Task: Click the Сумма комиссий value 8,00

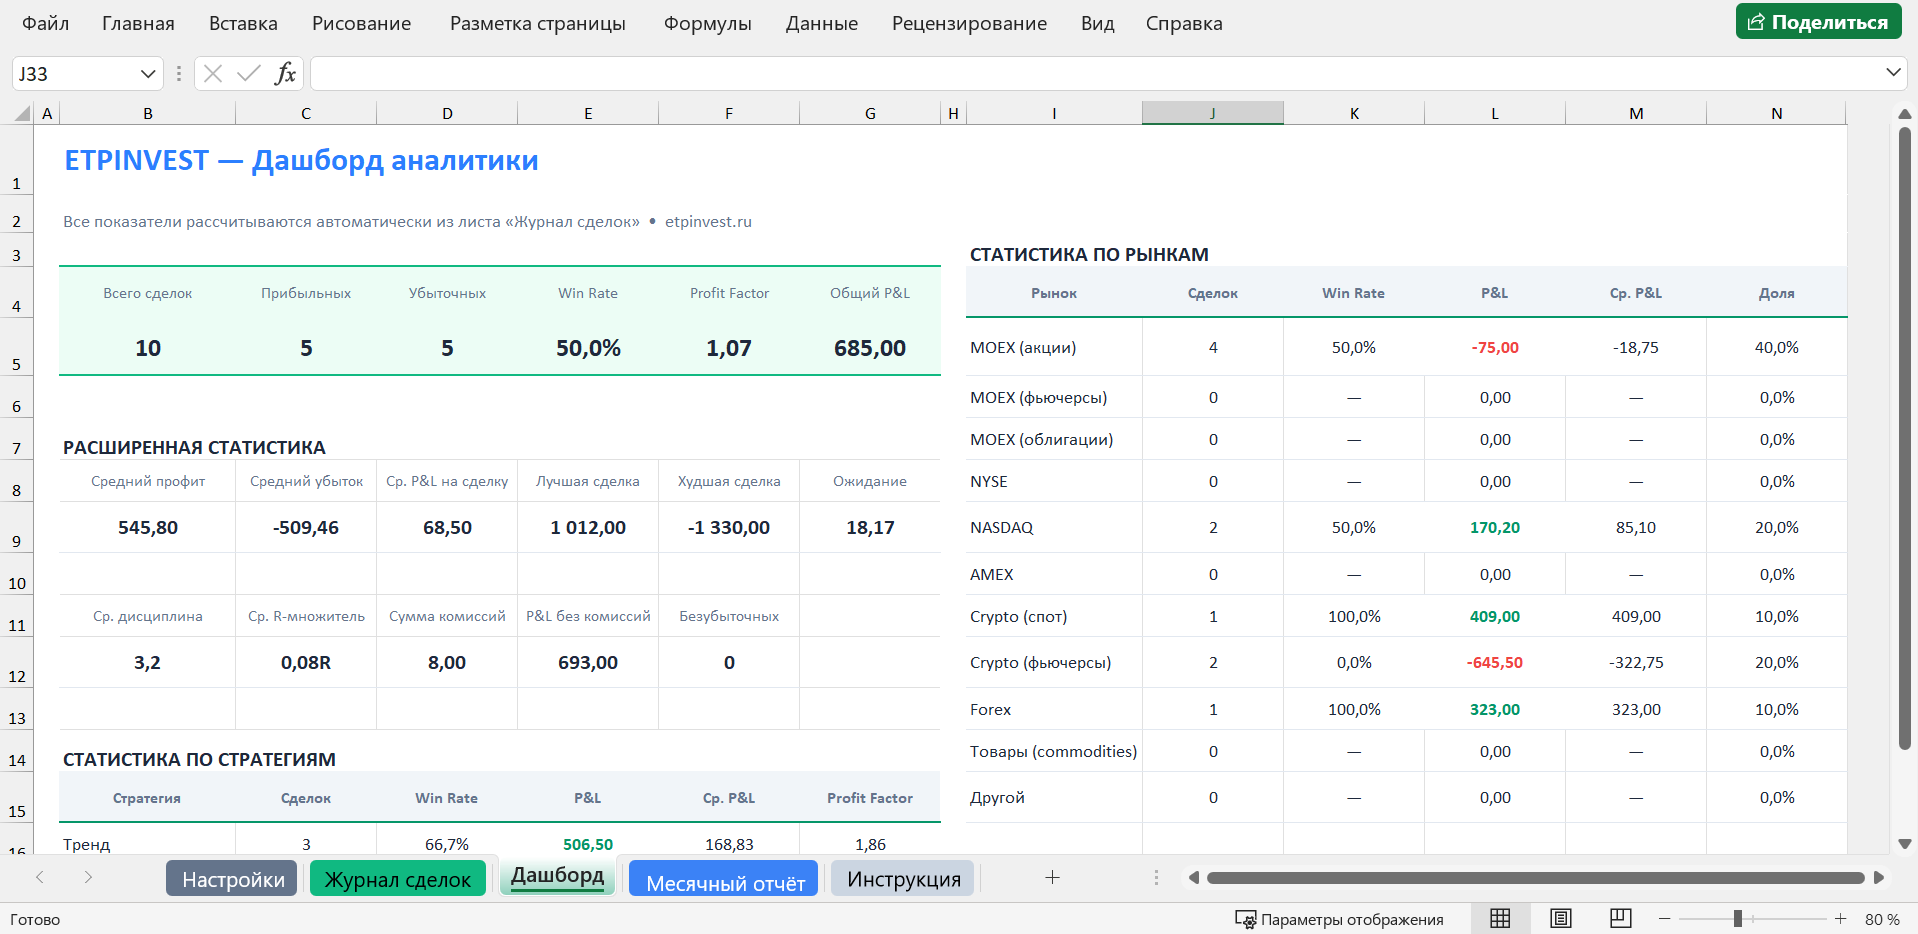Action: tap(447, 662)
